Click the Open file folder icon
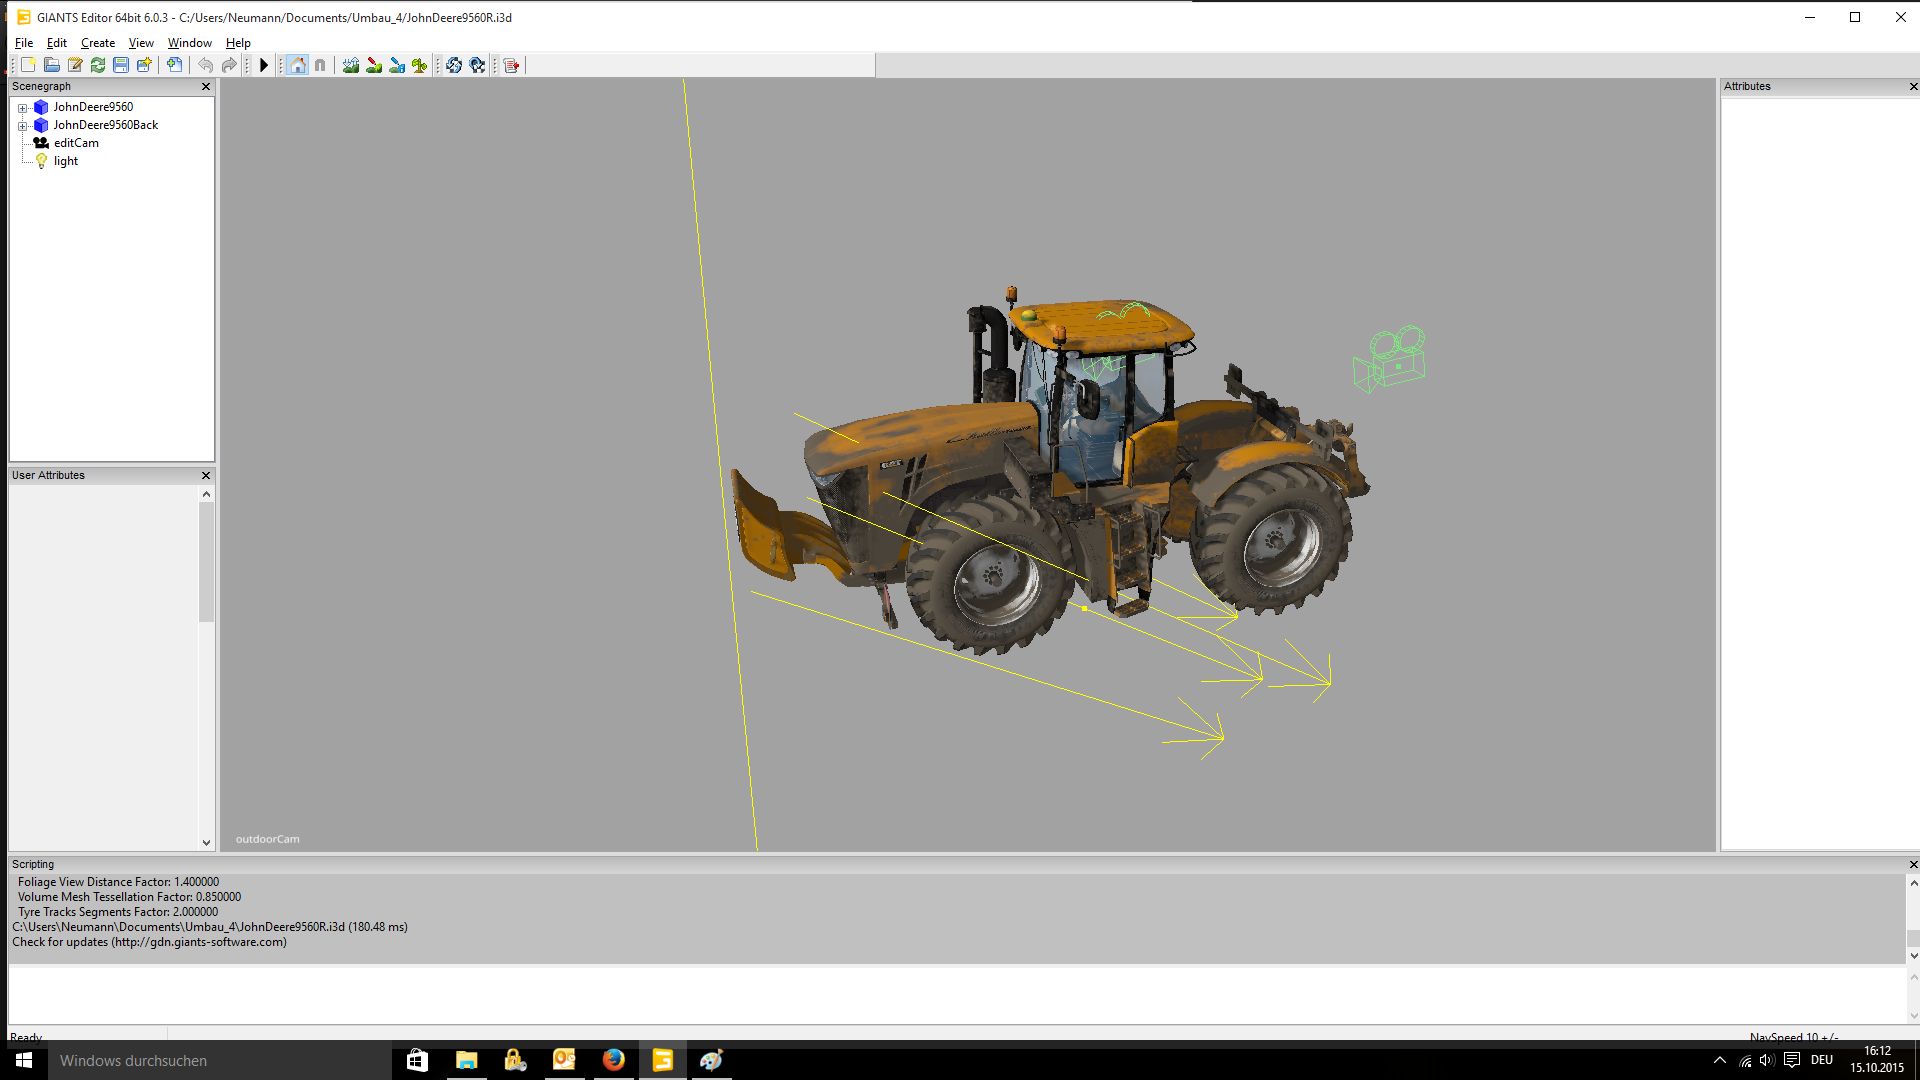 pos(51,65)
